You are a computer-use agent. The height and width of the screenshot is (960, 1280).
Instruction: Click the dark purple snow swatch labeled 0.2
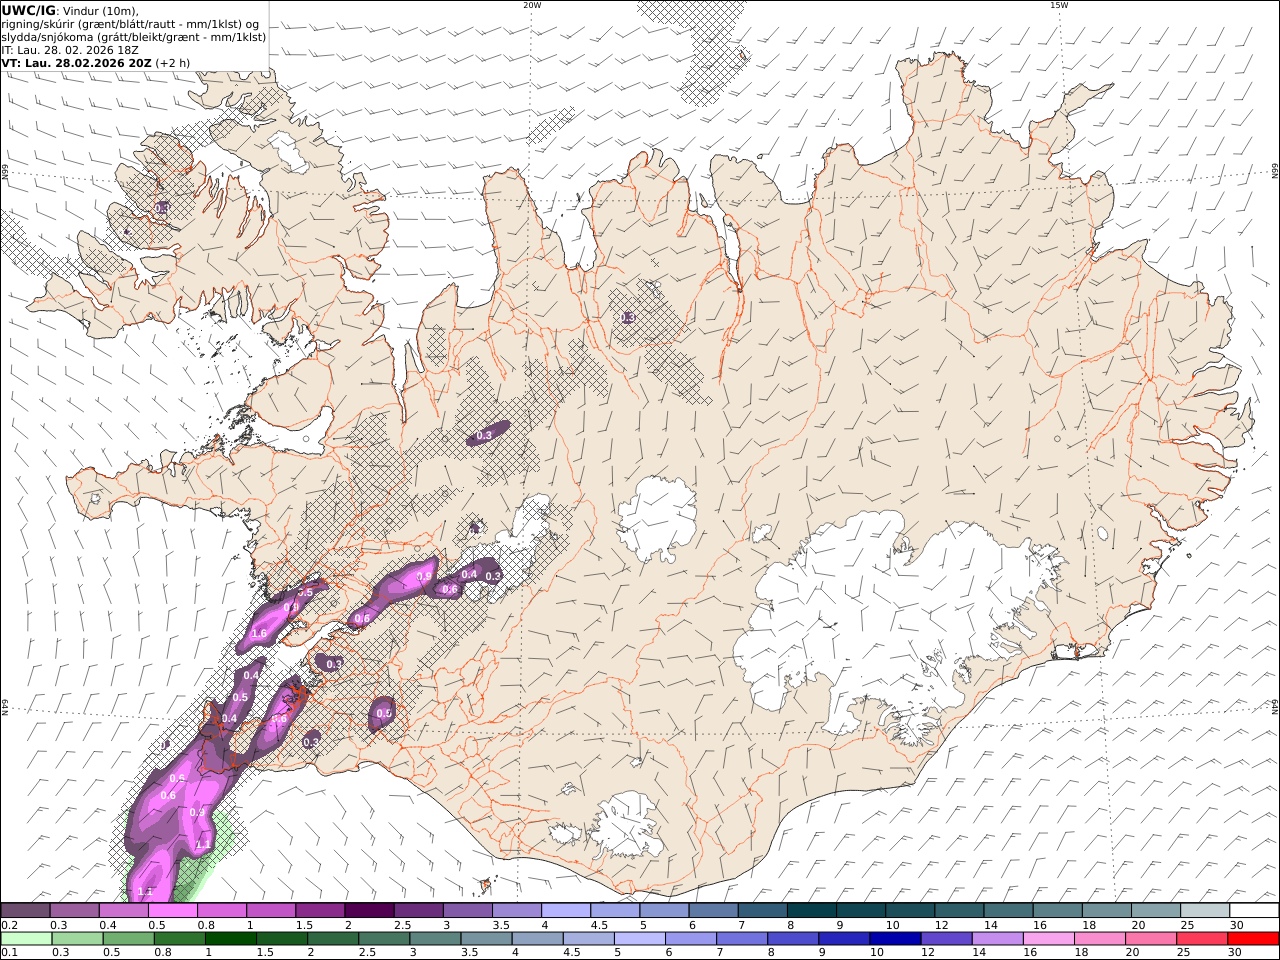click(x=25, y=910)
